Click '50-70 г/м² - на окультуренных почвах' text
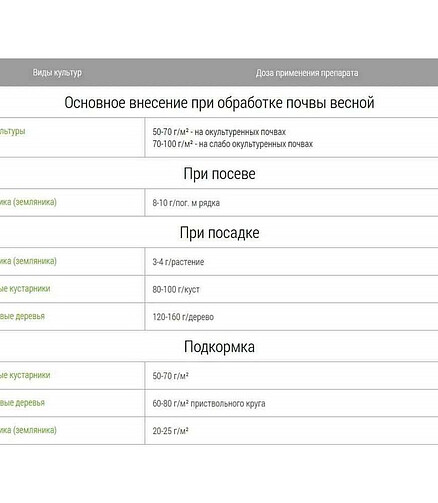The width and height of the screenshot is (438, 503). point(219,132)
